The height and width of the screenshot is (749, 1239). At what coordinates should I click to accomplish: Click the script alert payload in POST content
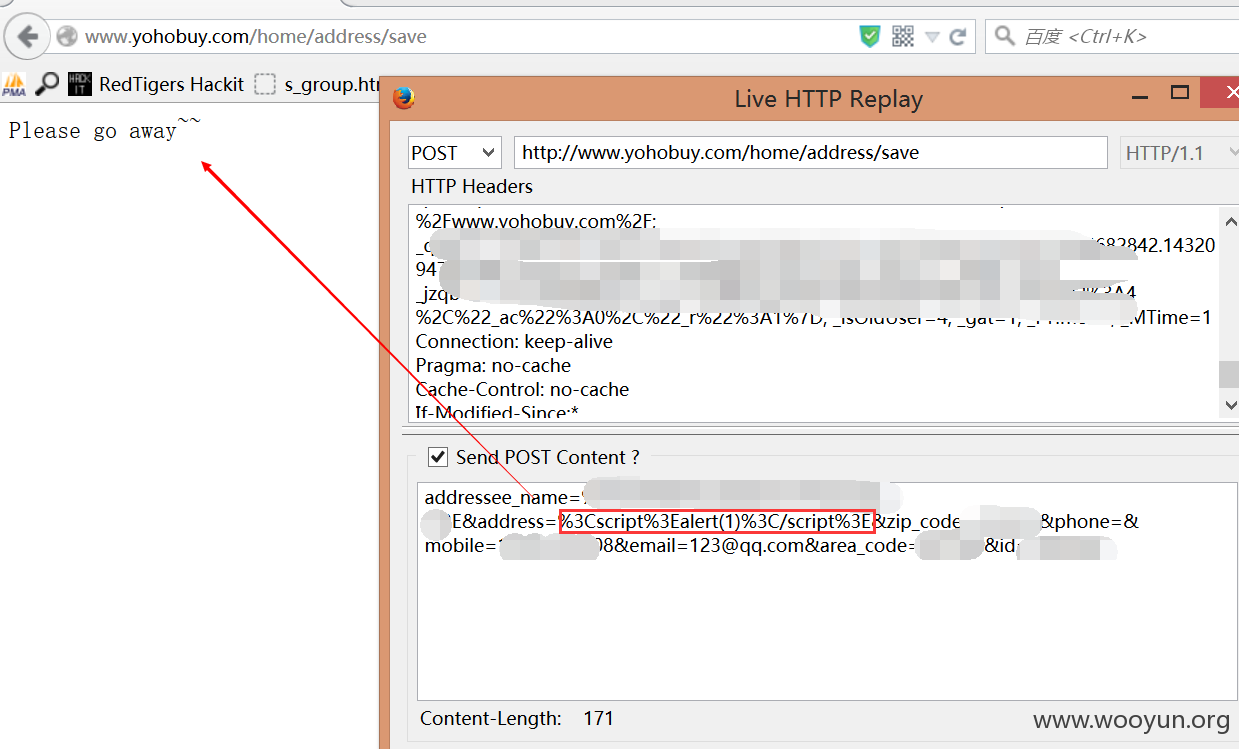tap(717, 521)
